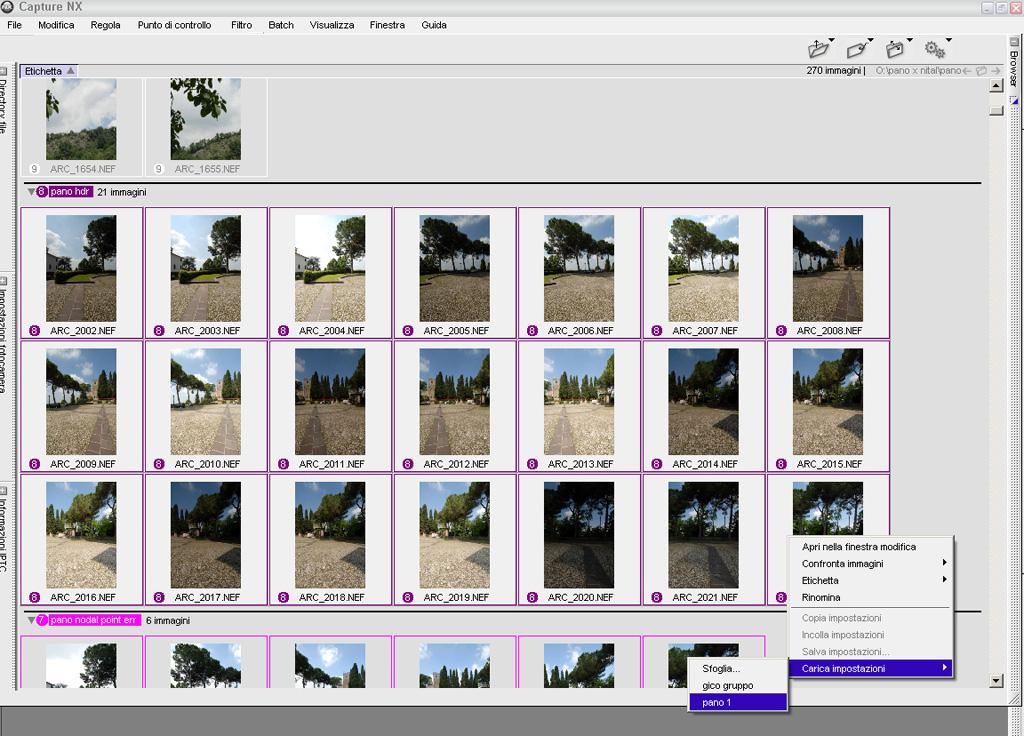Image resolution: width=1024 pixels, height=736 pixels.
Task: Collapse the pano nodal point err group triangle
Action: tap(31, 620)
